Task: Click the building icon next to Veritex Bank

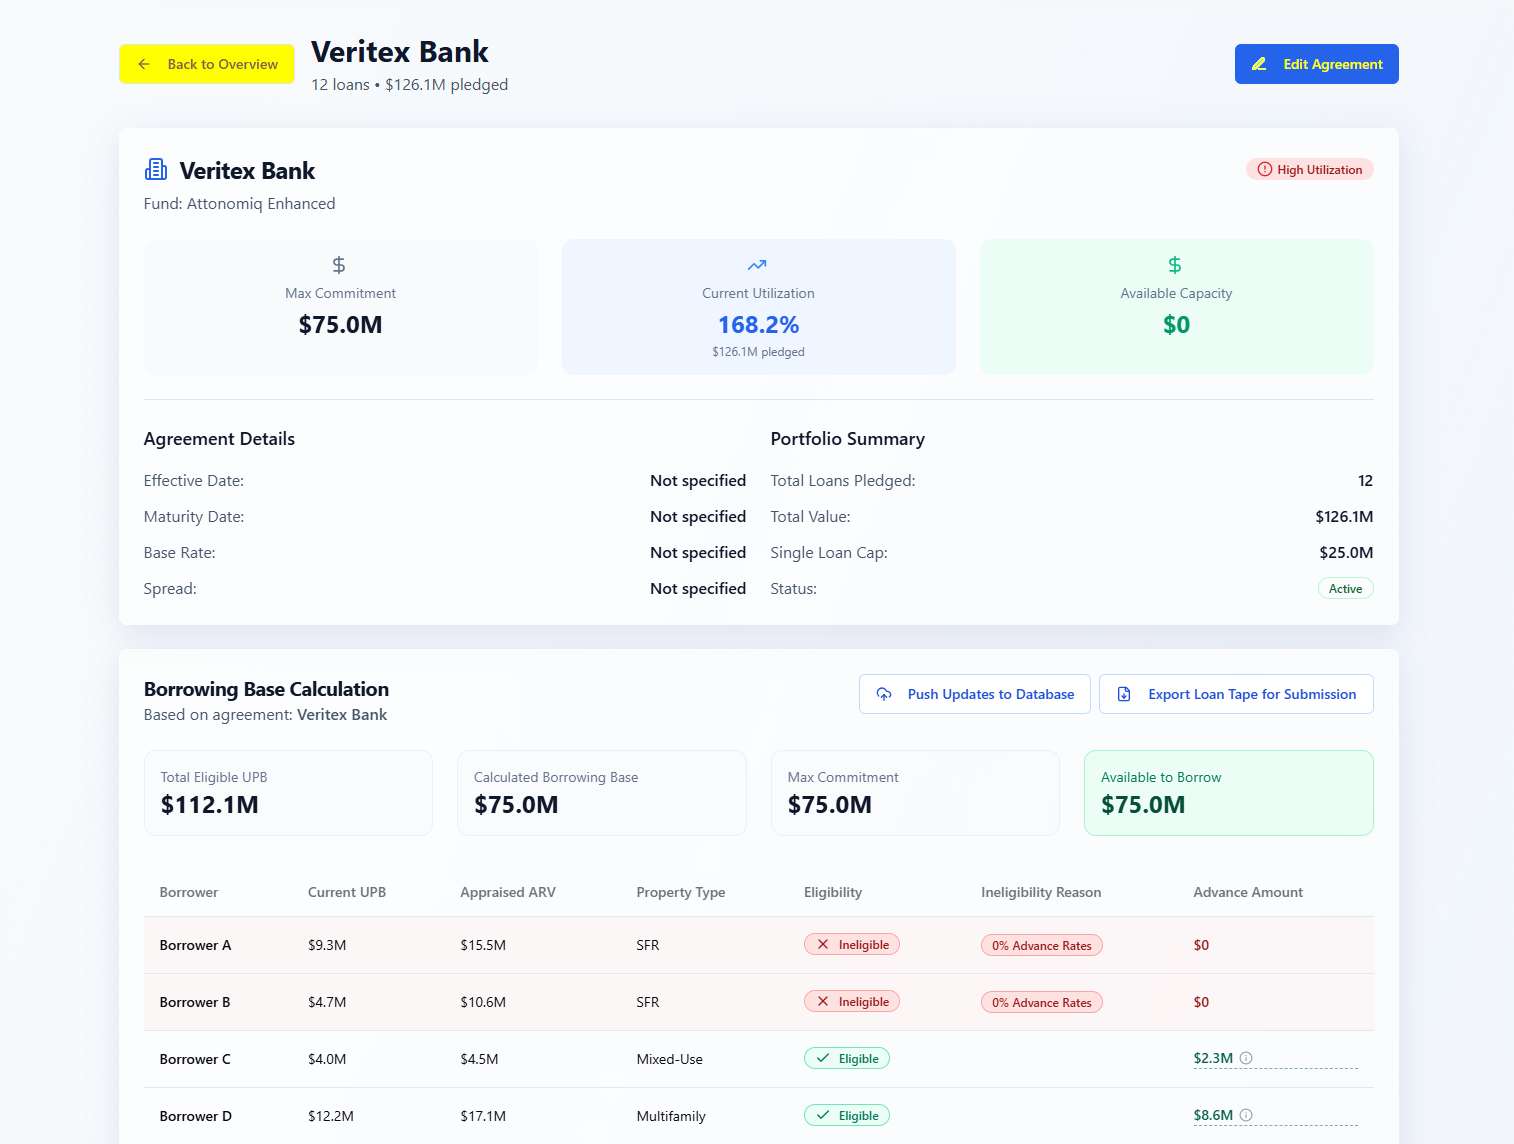Action: [156, 170]
